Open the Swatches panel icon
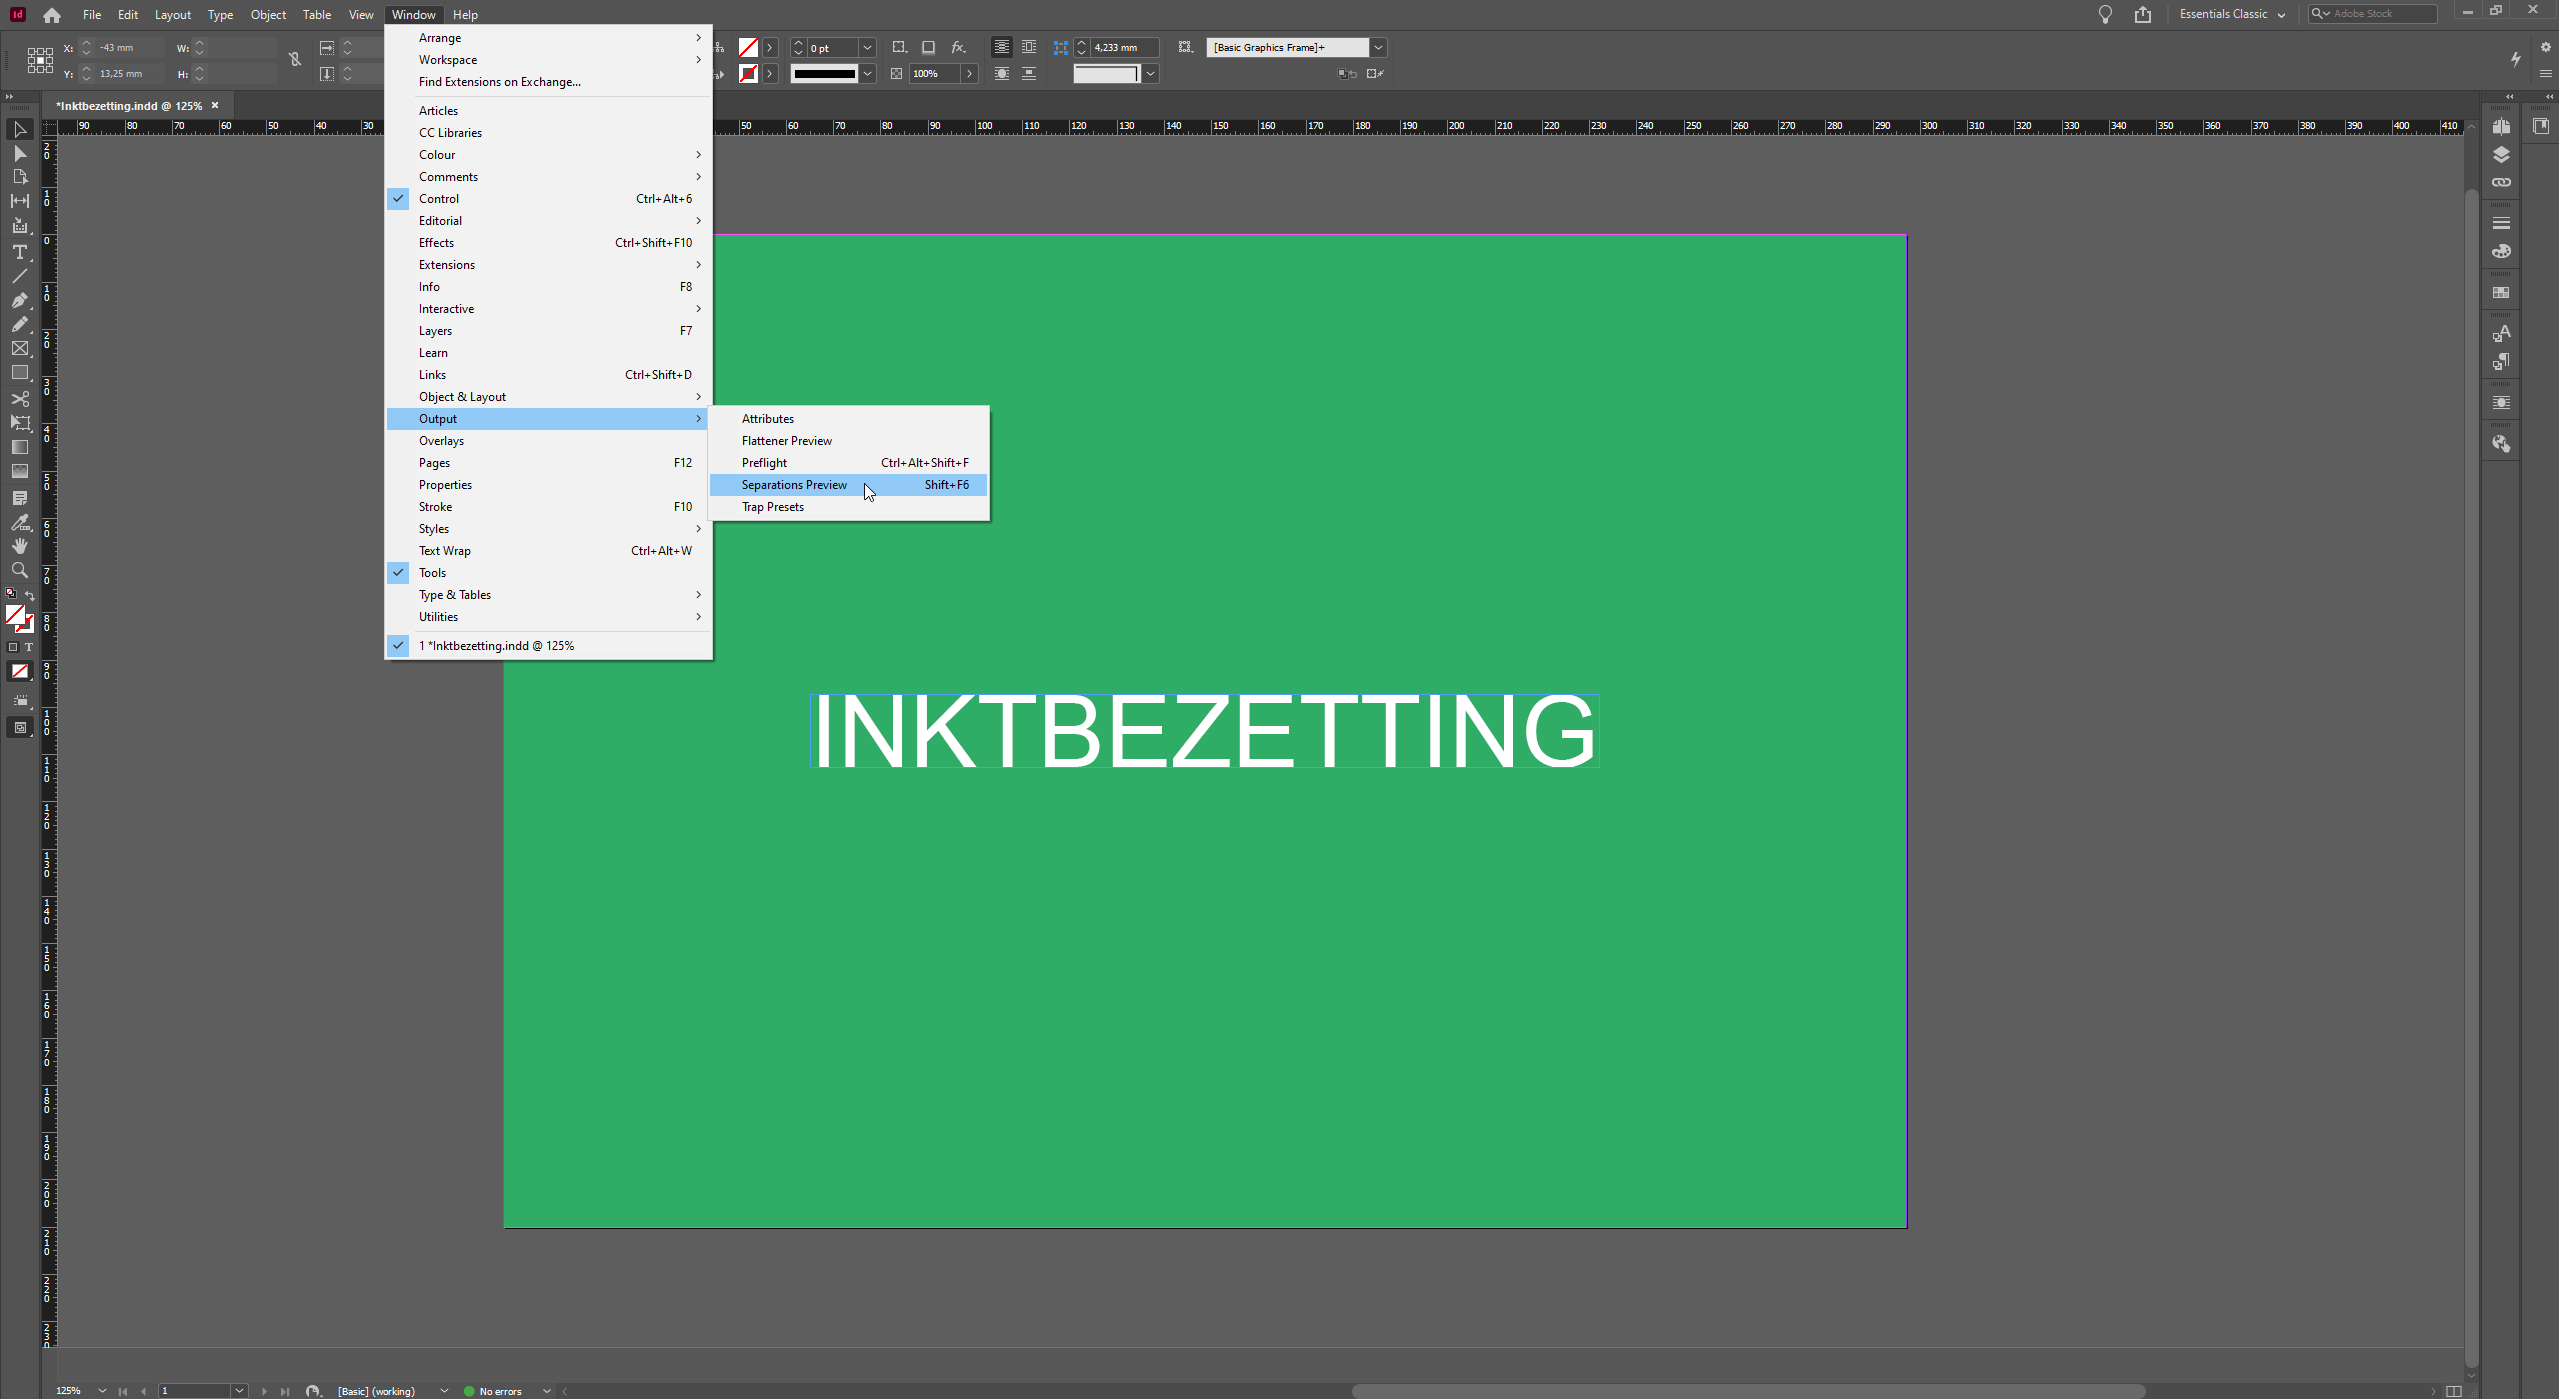This screenshot has height=1399, width=2559. tap(2501, 293)
